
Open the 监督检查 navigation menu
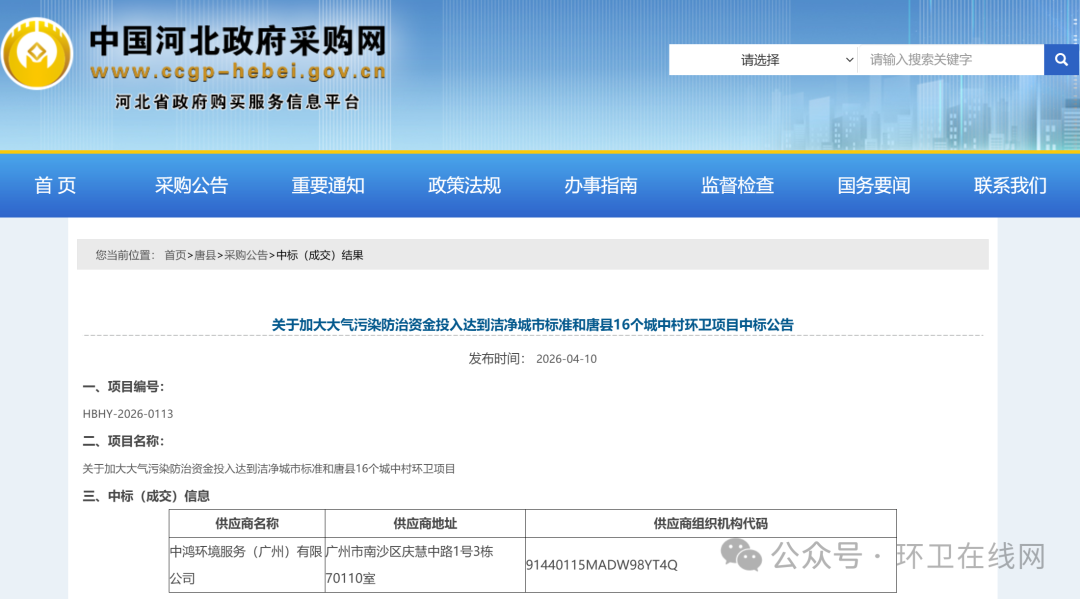point(737,185)
